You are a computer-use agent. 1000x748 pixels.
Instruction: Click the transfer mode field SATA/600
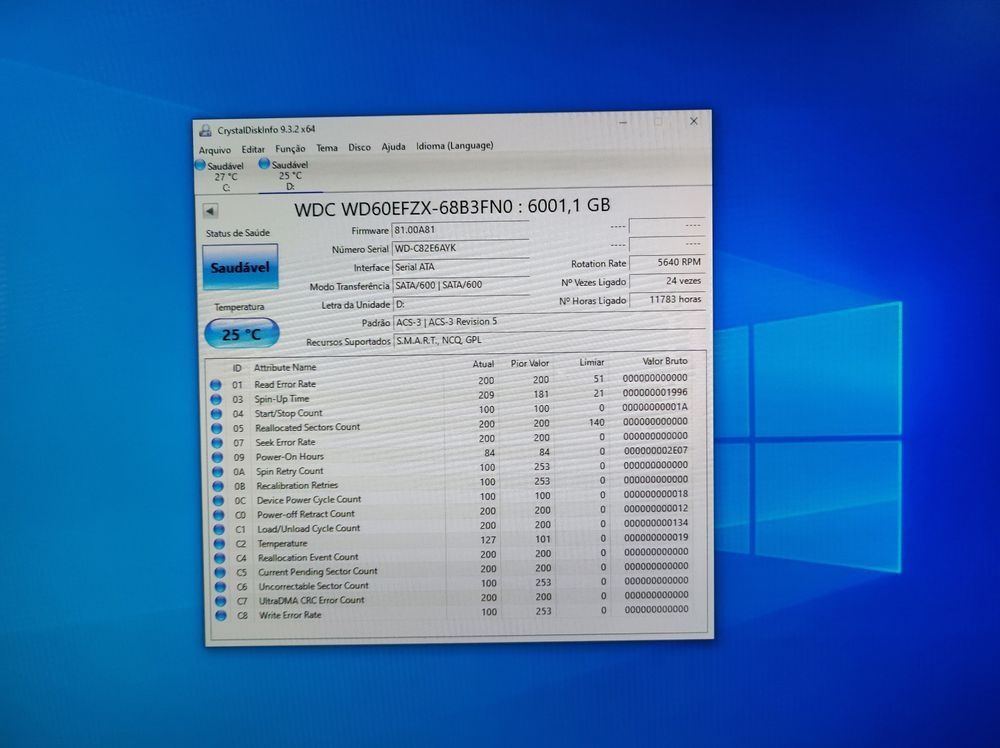pos(460,285)
